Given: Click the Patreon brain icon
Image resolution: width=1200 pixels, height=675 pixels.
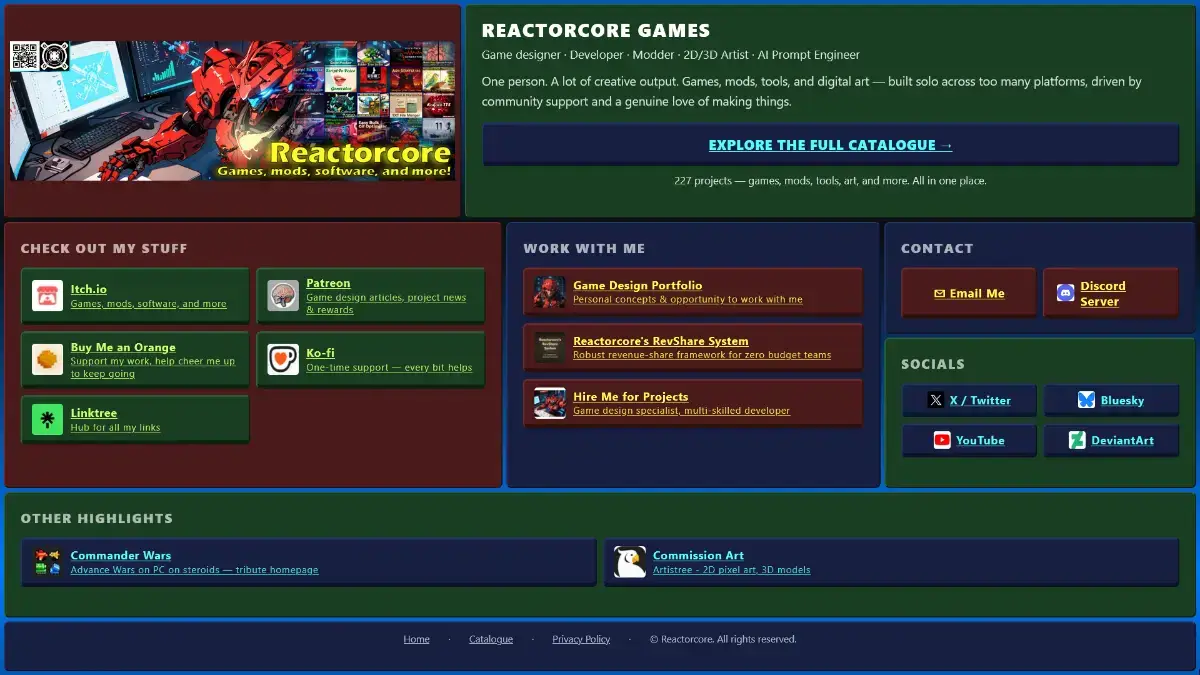Looking at the screenshot, I should click(283, 295).
